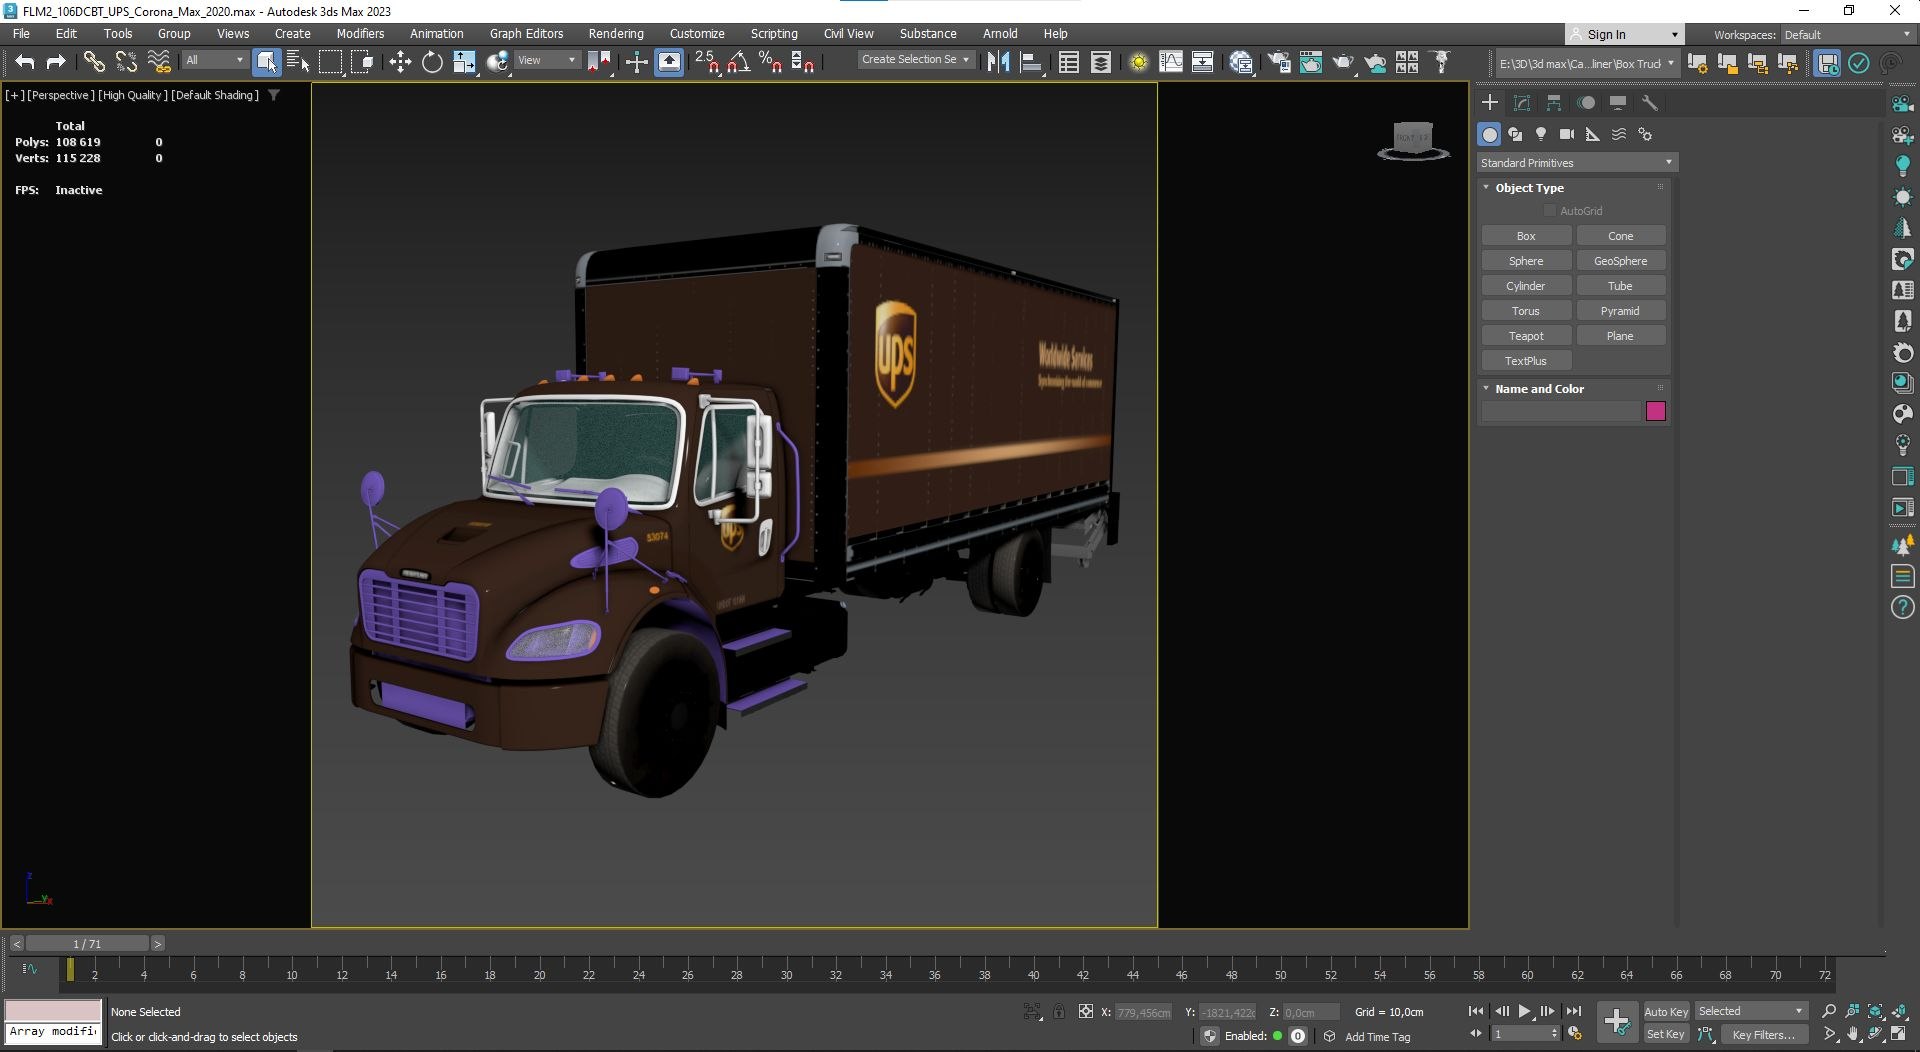
Task: Toggle Angle Snap
Action: point(739,62)
